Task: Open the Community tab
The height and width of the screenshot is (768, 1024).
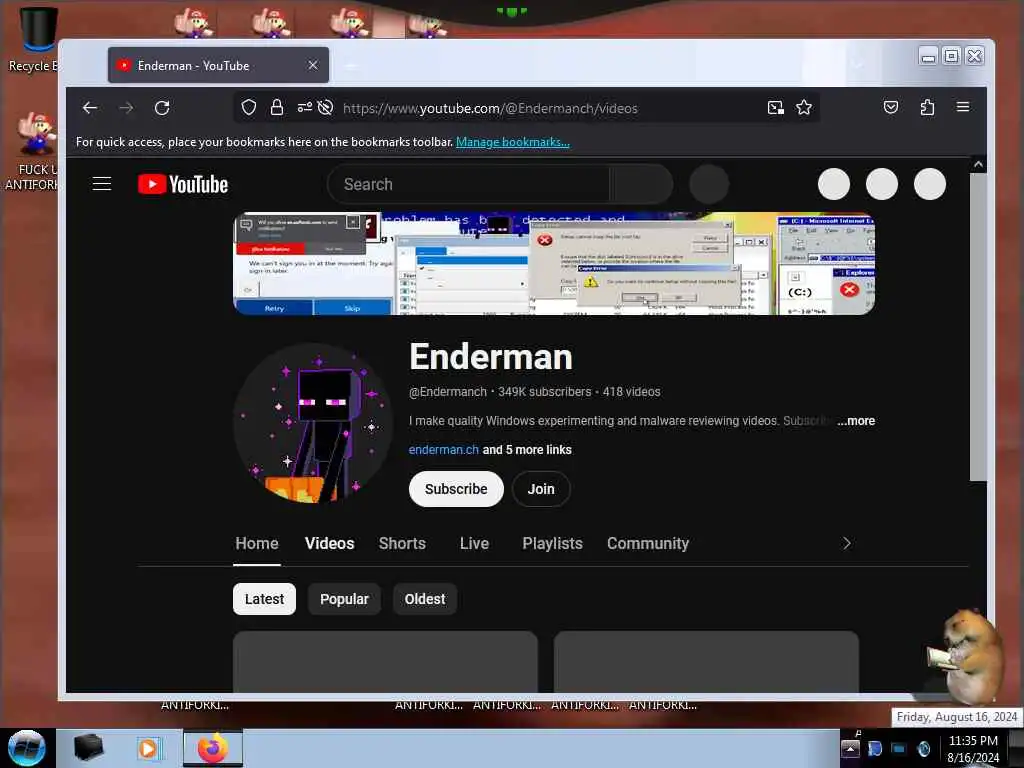Action: (x=648, y=543)
